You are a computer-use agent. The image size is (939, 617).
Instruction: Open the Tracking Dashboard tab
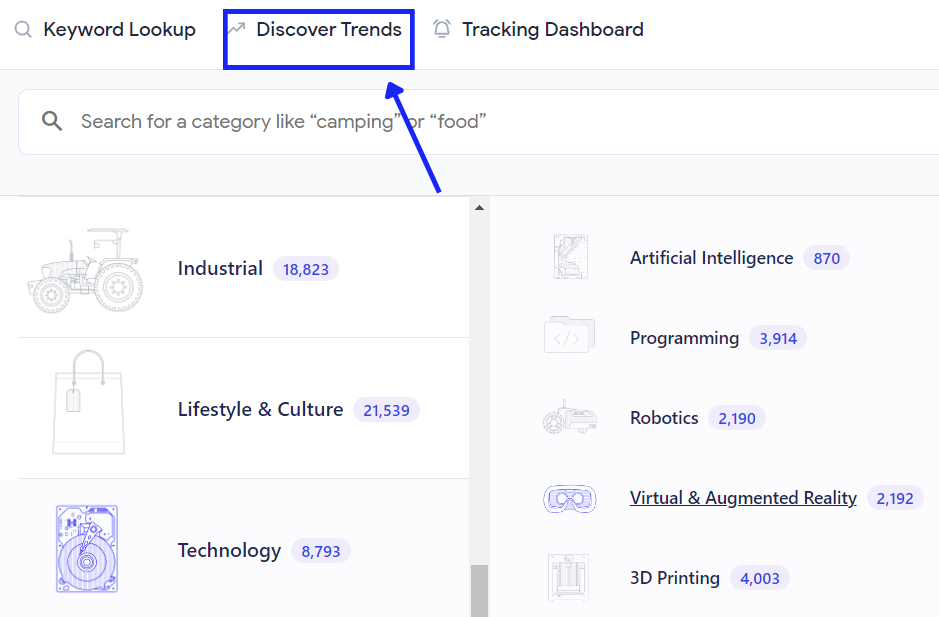[x=553, y=29]
